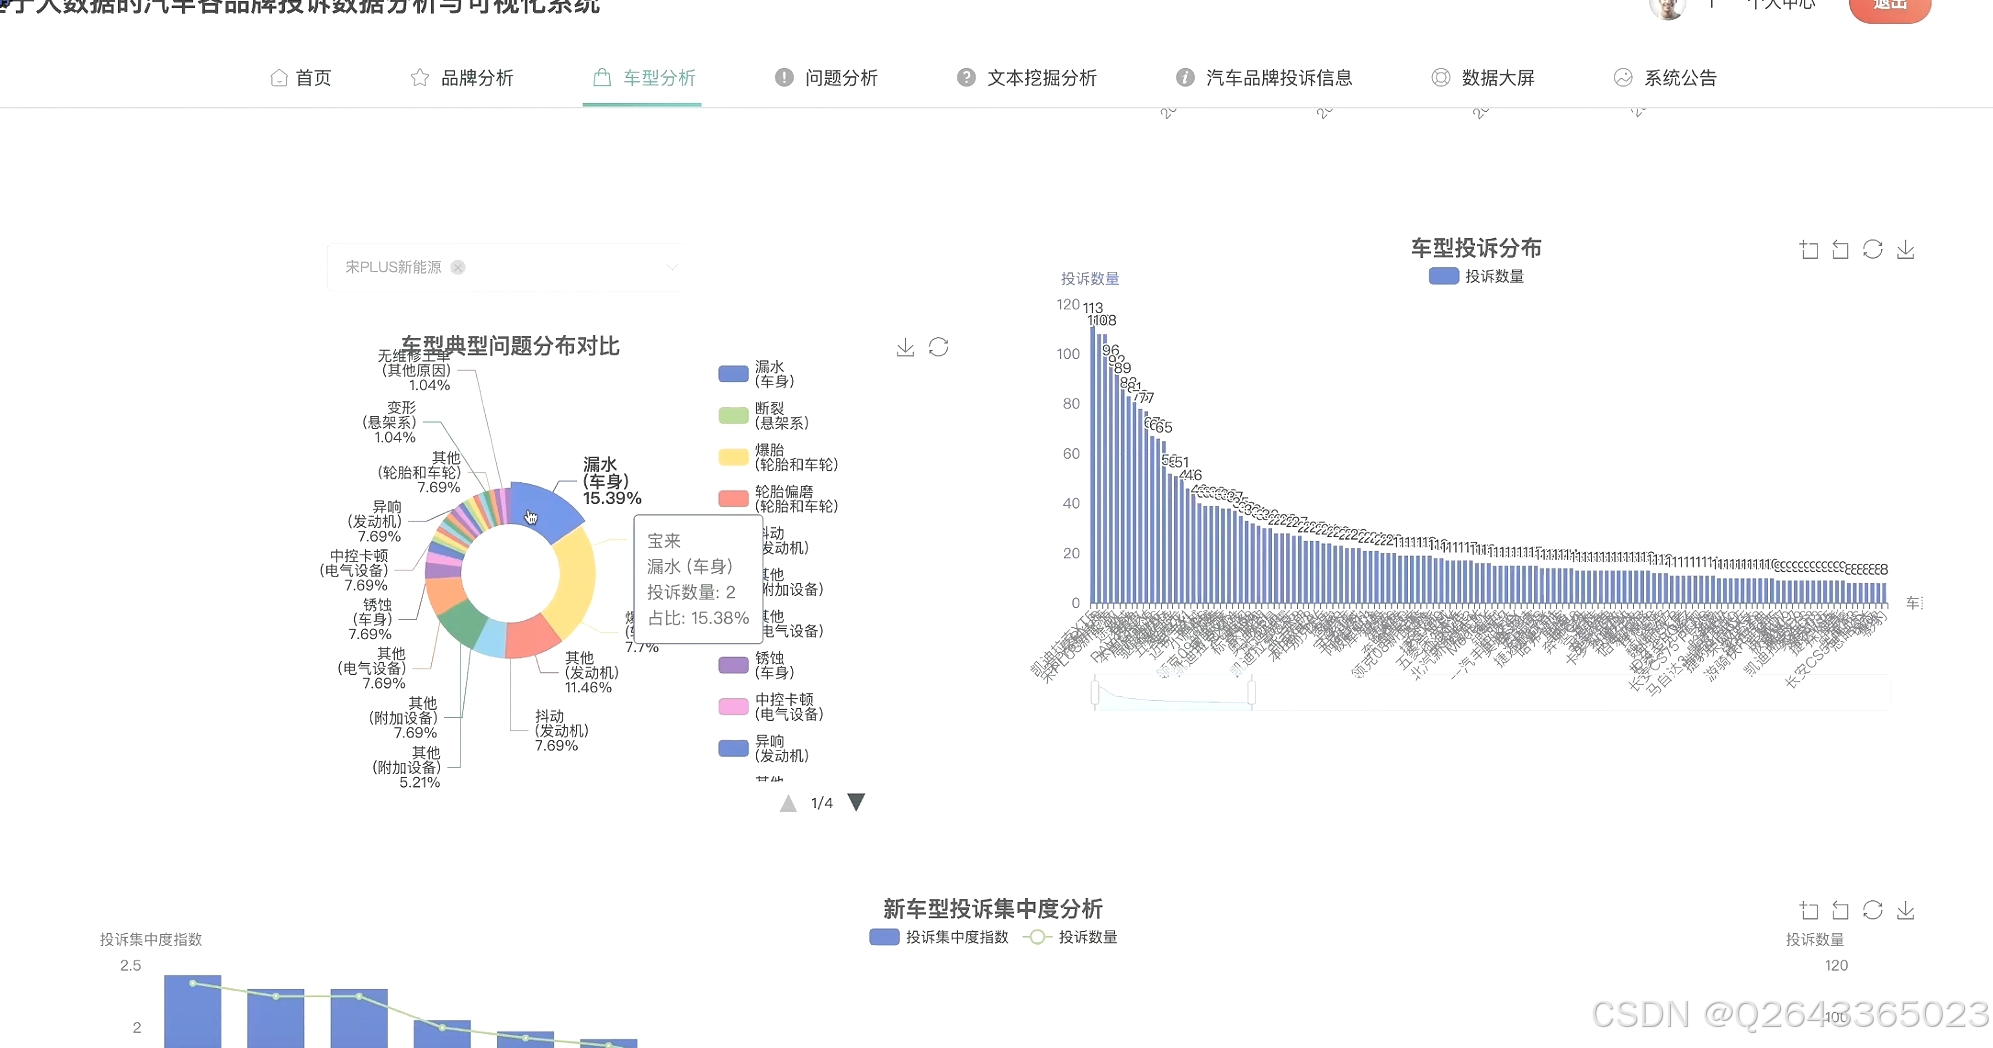1993x1048 pixels.
Task: Toggle 投诉集中度指数 legend series
Action: (x=939, y=937)
